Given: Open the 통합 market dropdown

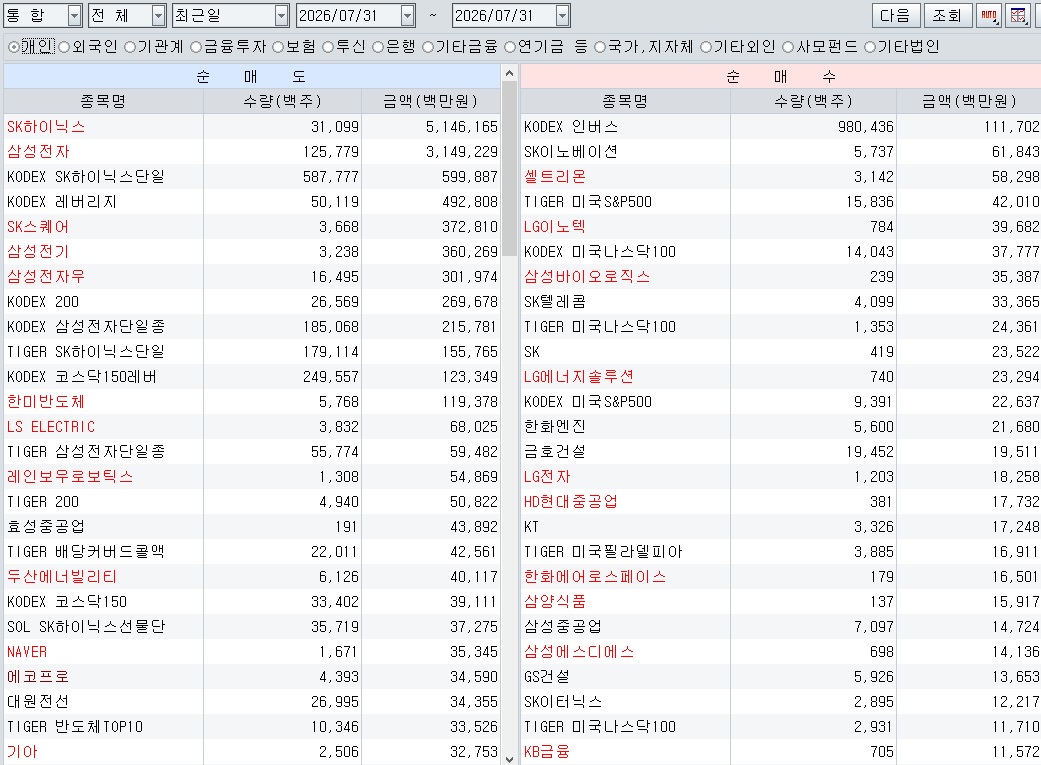Looking at the screenshot, I should (75, 15).
